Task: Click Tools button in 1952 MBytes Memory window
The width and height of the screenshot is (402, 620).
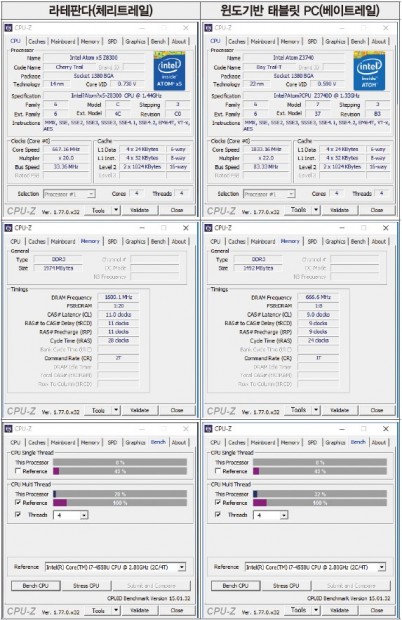Action: click(298, 410)
